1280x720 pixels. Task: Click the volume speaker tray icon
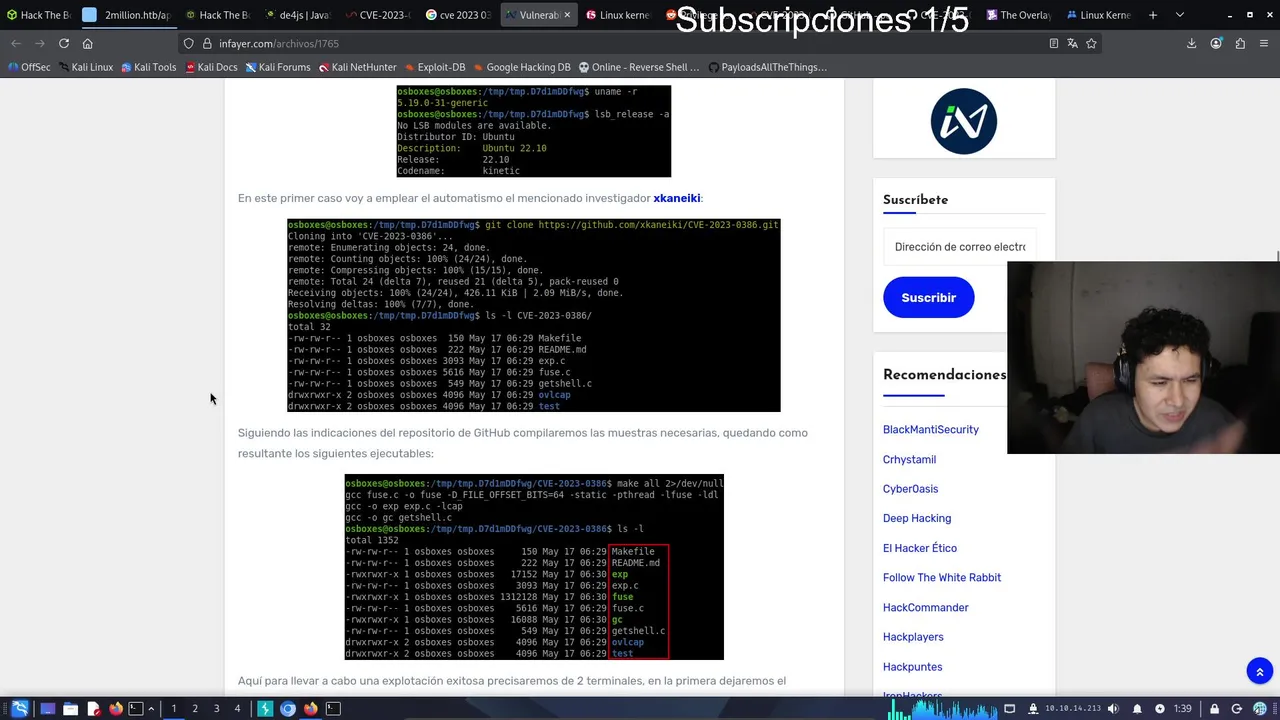1113,709
